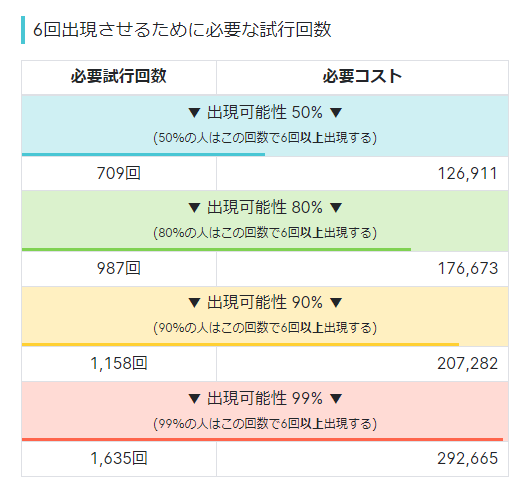Click left triangle beside 出現可能性 80%
This screenshot has width=529, height=484.
point(194,207)
